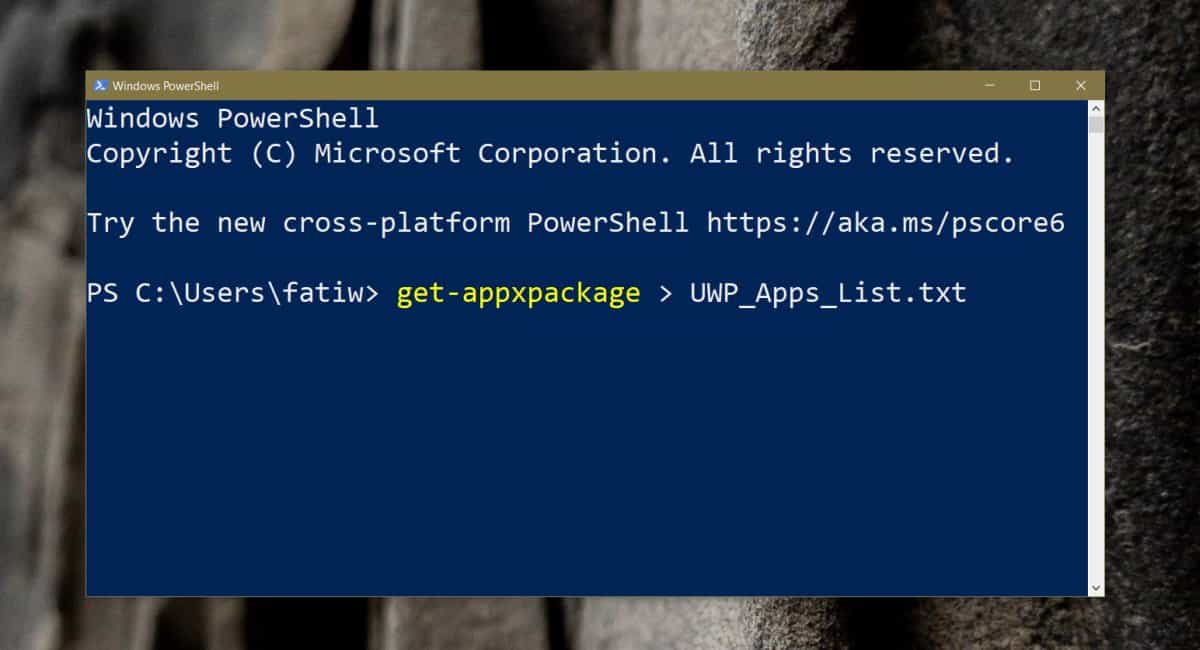
Task: Click the Windows PowerShell title bar text
Action: (164, 86)
